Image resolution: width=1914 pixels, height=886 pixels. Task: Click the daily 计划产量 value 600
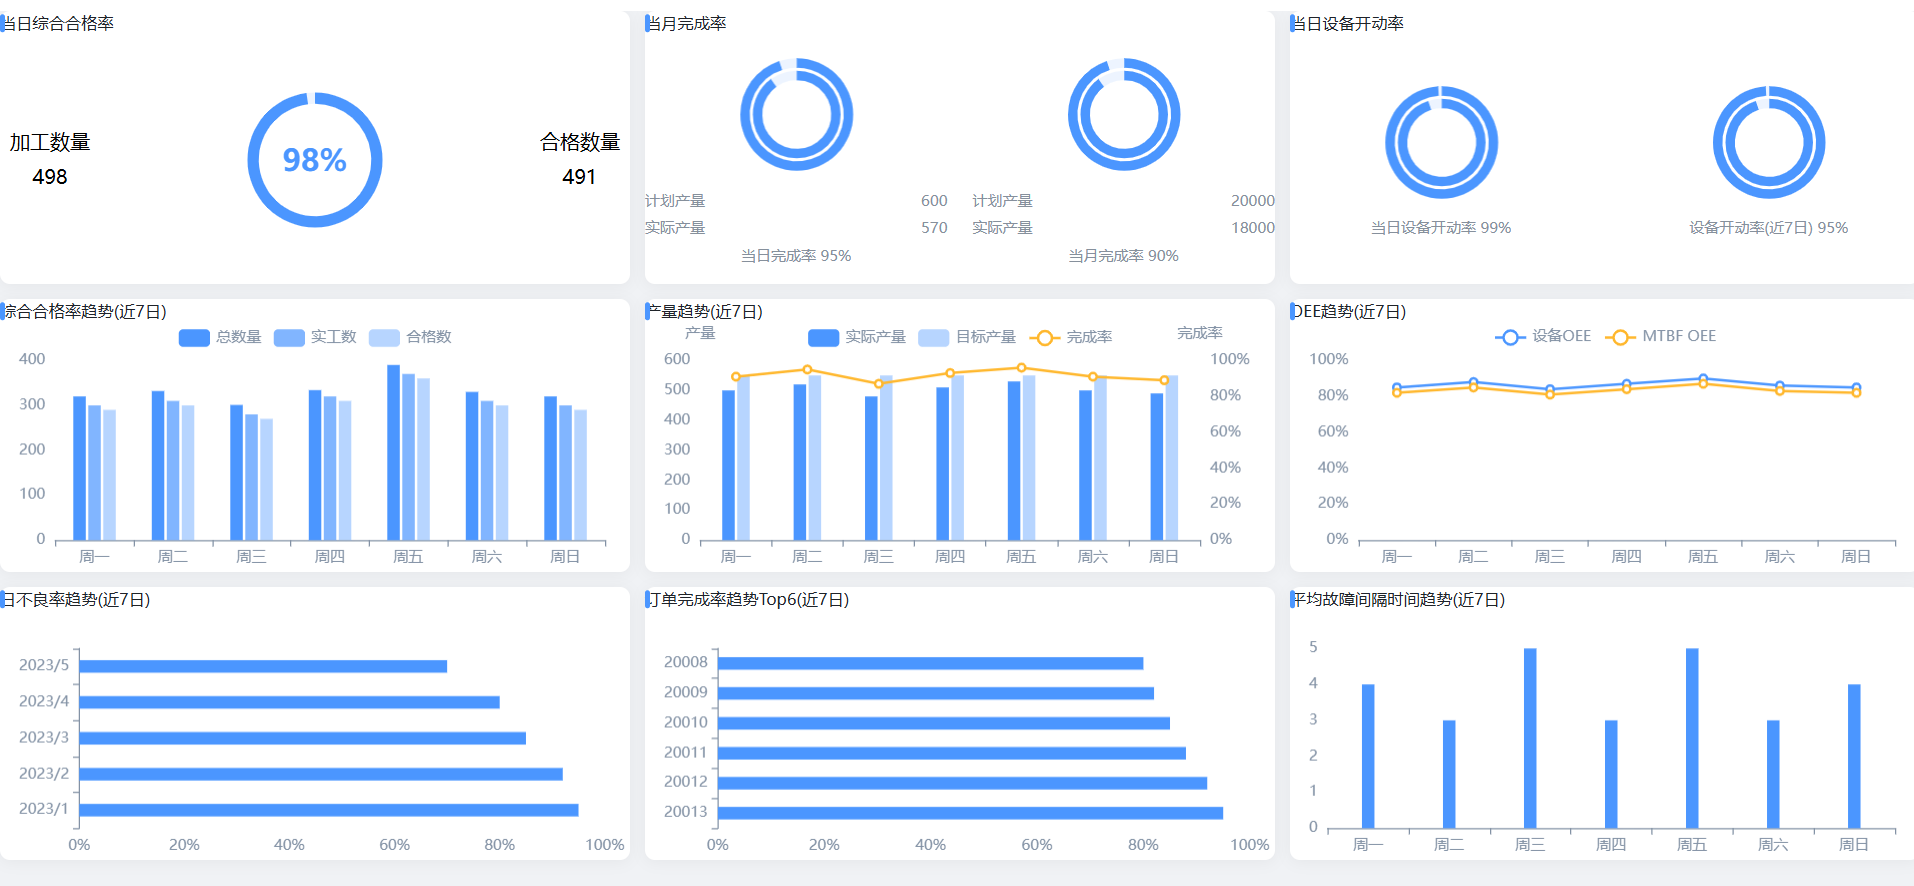tap(934, 201)
